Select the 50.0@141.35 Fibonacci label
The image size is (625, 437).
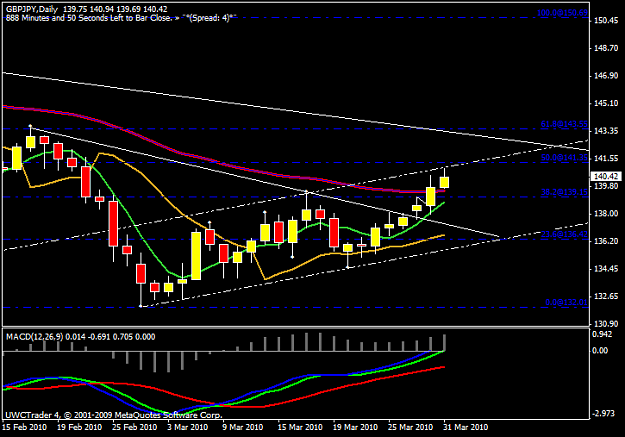pos(564,157)
